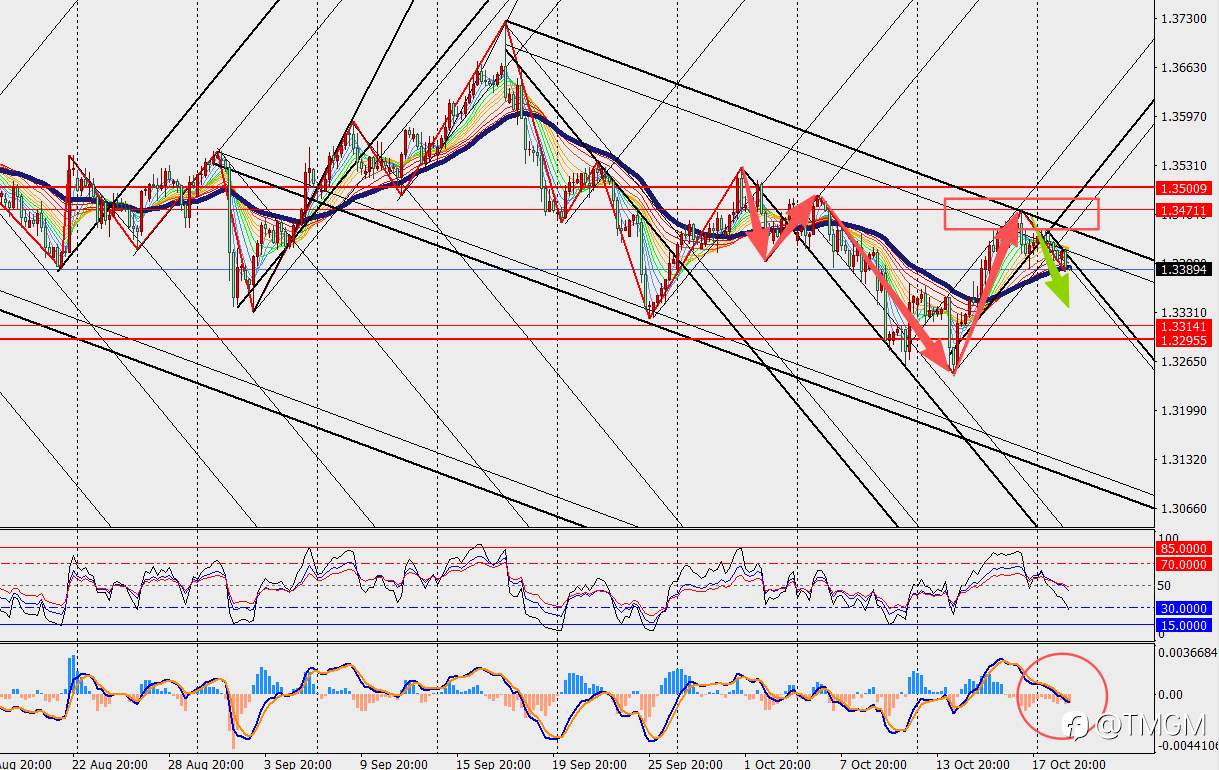
Task: Click the 1.31990 price axis value
Action: (1183, 410)
